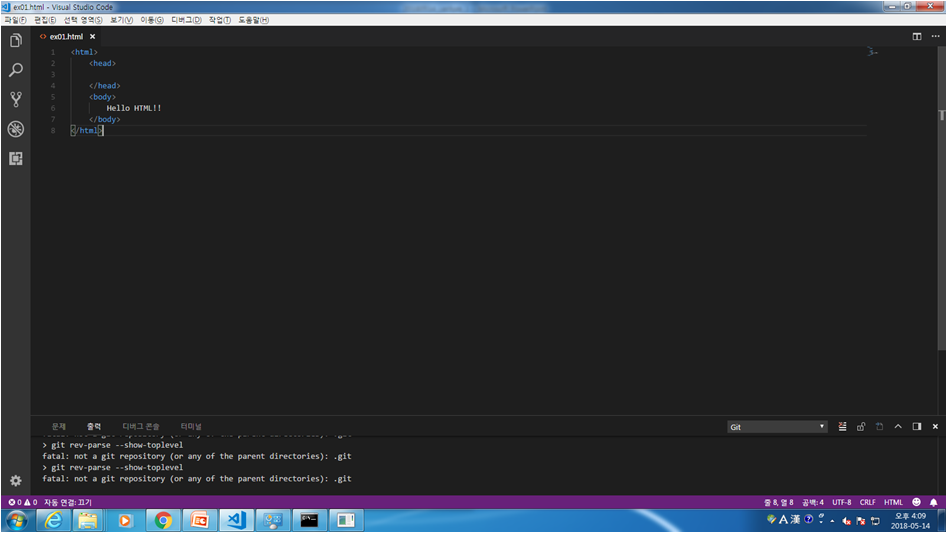This screenshot has height=533, width=947.
Task: Toggle output scroll lock
Action: (861, 426)
